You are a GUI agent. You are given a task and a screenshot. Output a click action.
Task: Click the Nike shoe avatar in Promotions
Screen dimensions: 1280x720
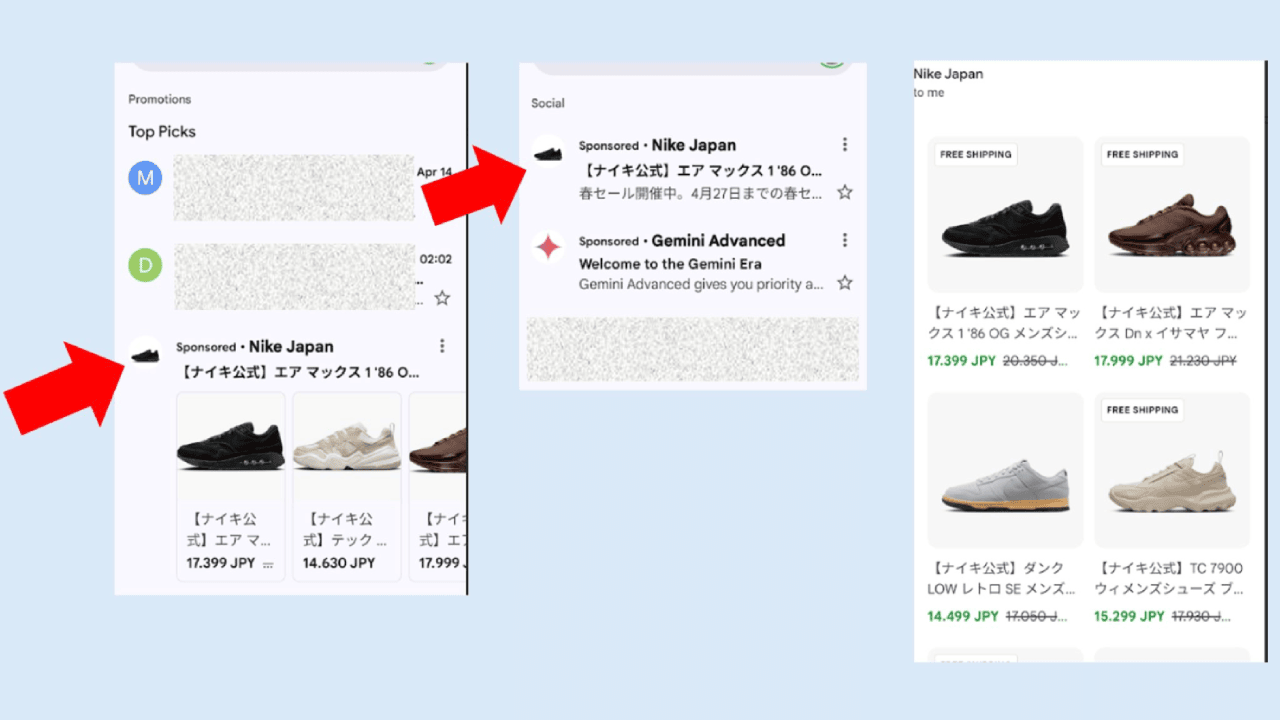[146, 353]
